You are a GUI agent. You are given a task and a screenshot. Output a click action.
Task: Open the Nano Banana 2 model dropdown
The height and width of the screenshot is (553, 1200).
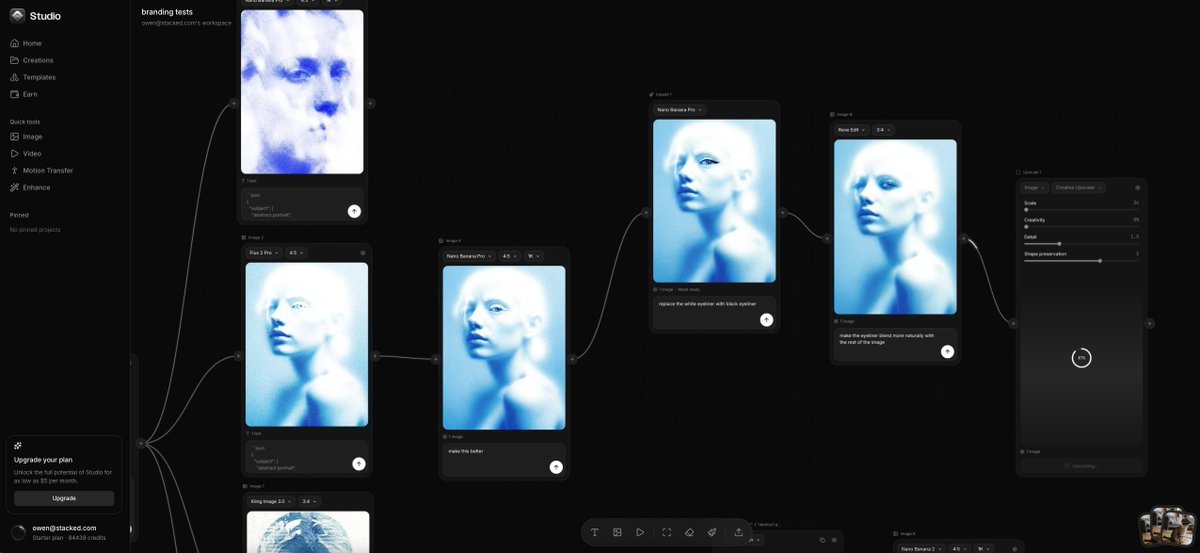pyautogui.click(x=921, y=549)
